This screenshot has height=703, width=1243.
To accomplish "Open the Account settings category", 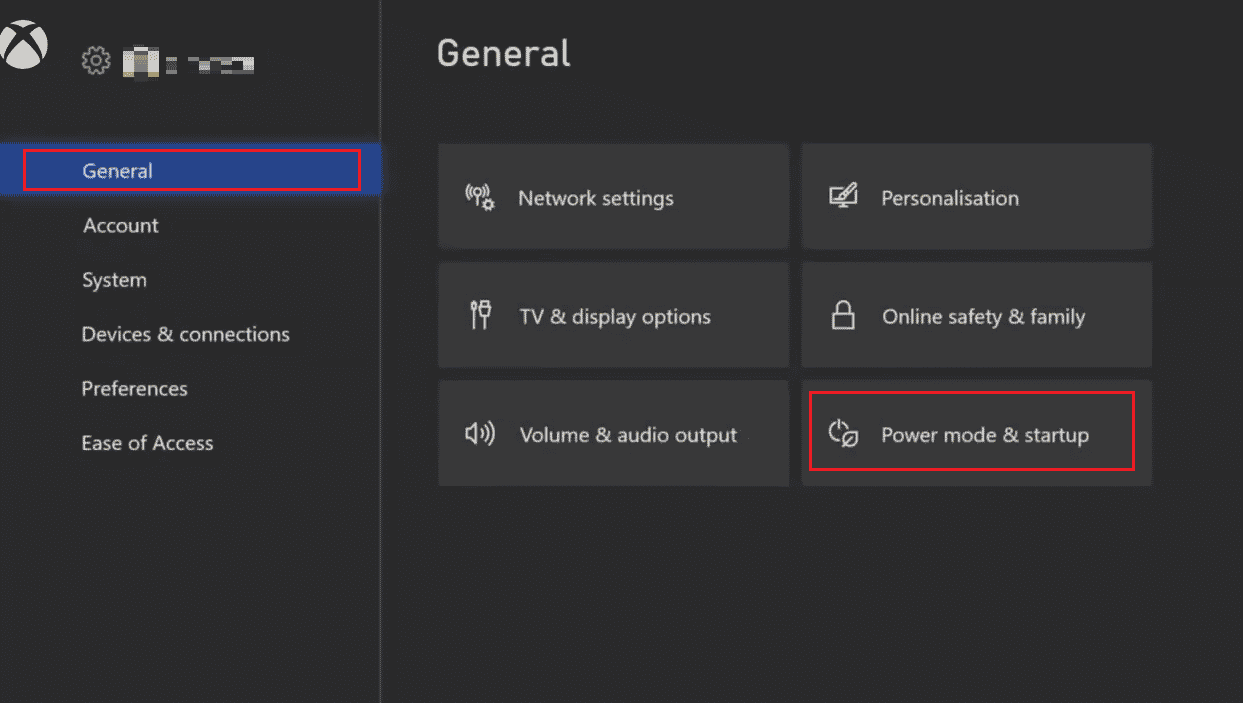I will [121, 226].
